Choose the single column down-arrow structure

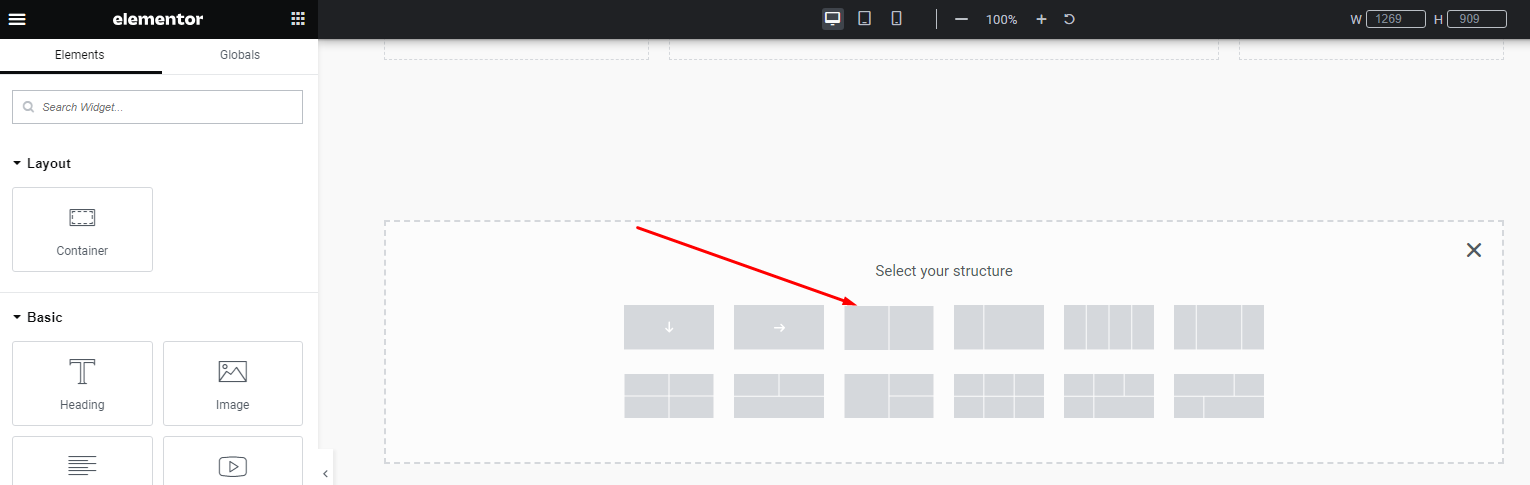click(x=669, y=327)
